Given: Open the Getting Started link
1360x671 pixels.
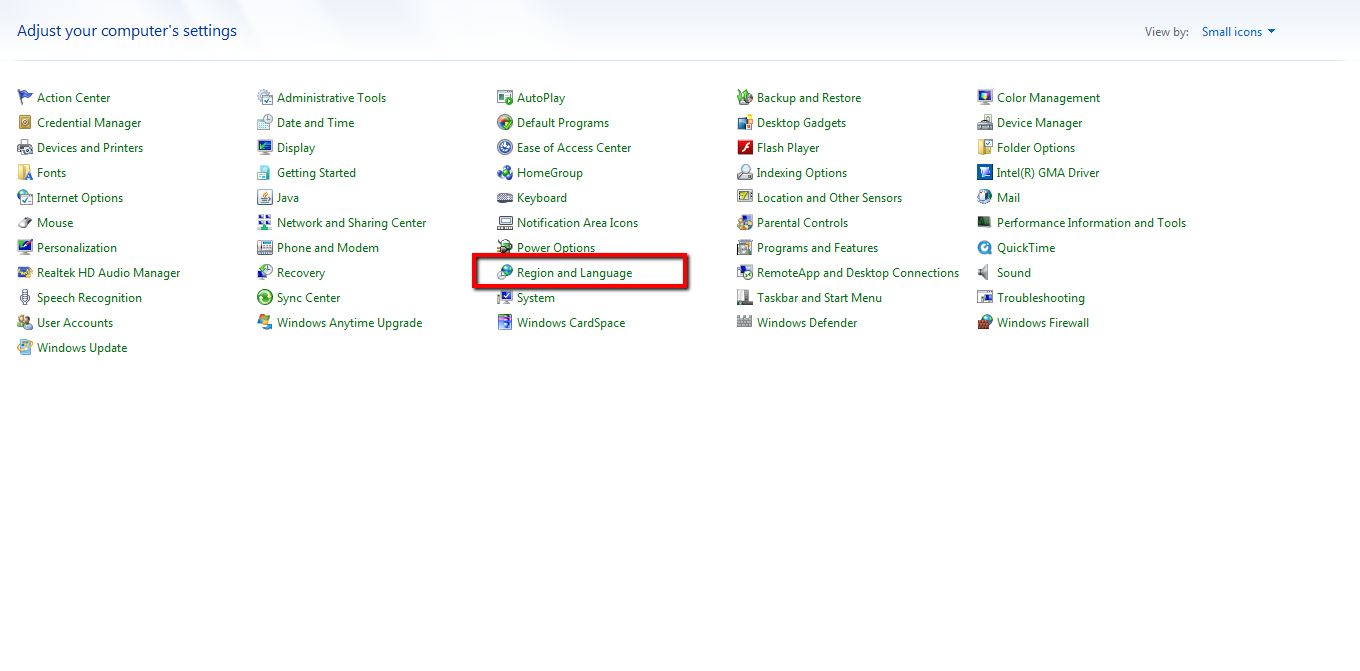Looking at the screenshot, I should point(316,173).
